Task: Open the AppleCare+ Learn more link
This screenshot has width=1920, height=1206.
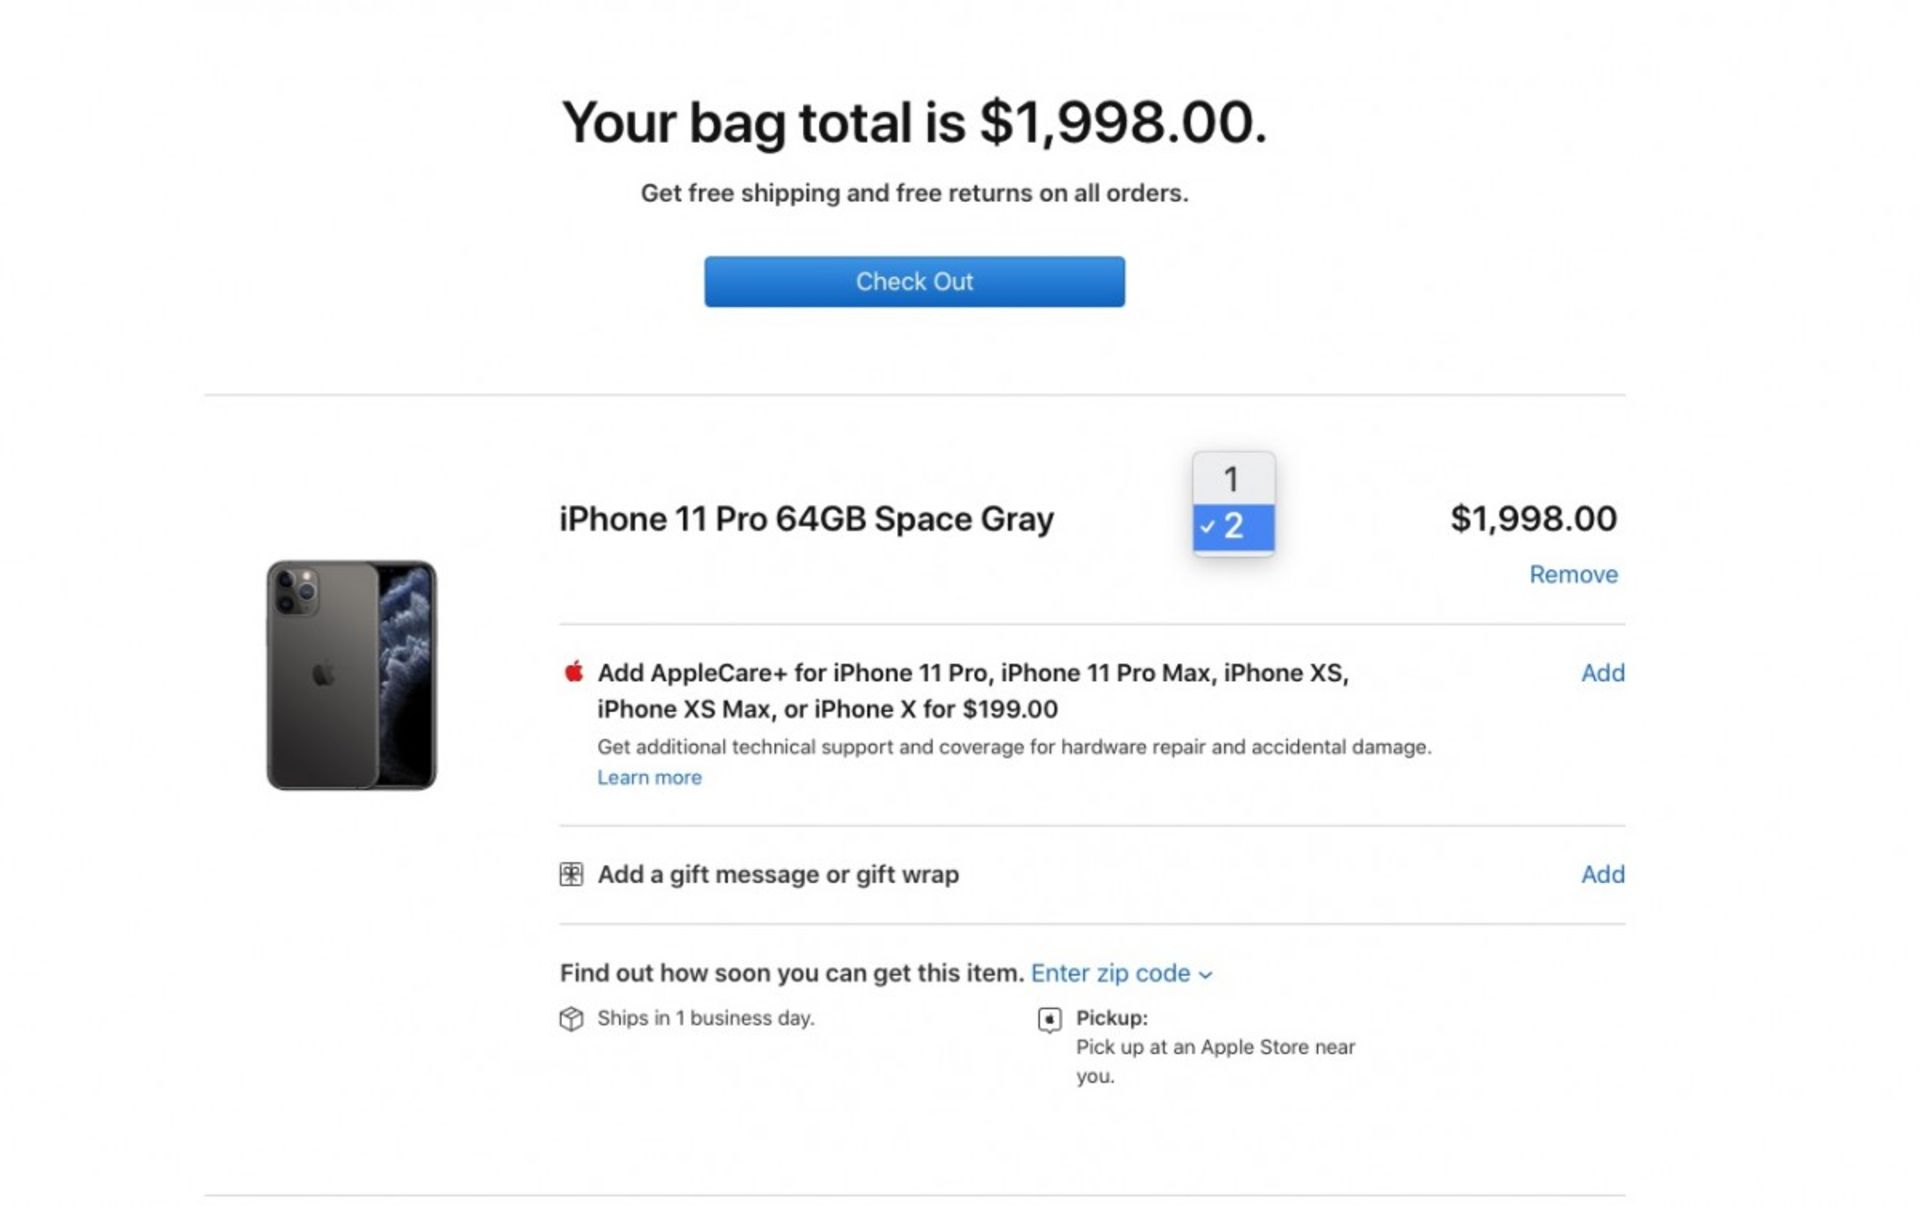Action: [649, 778]
